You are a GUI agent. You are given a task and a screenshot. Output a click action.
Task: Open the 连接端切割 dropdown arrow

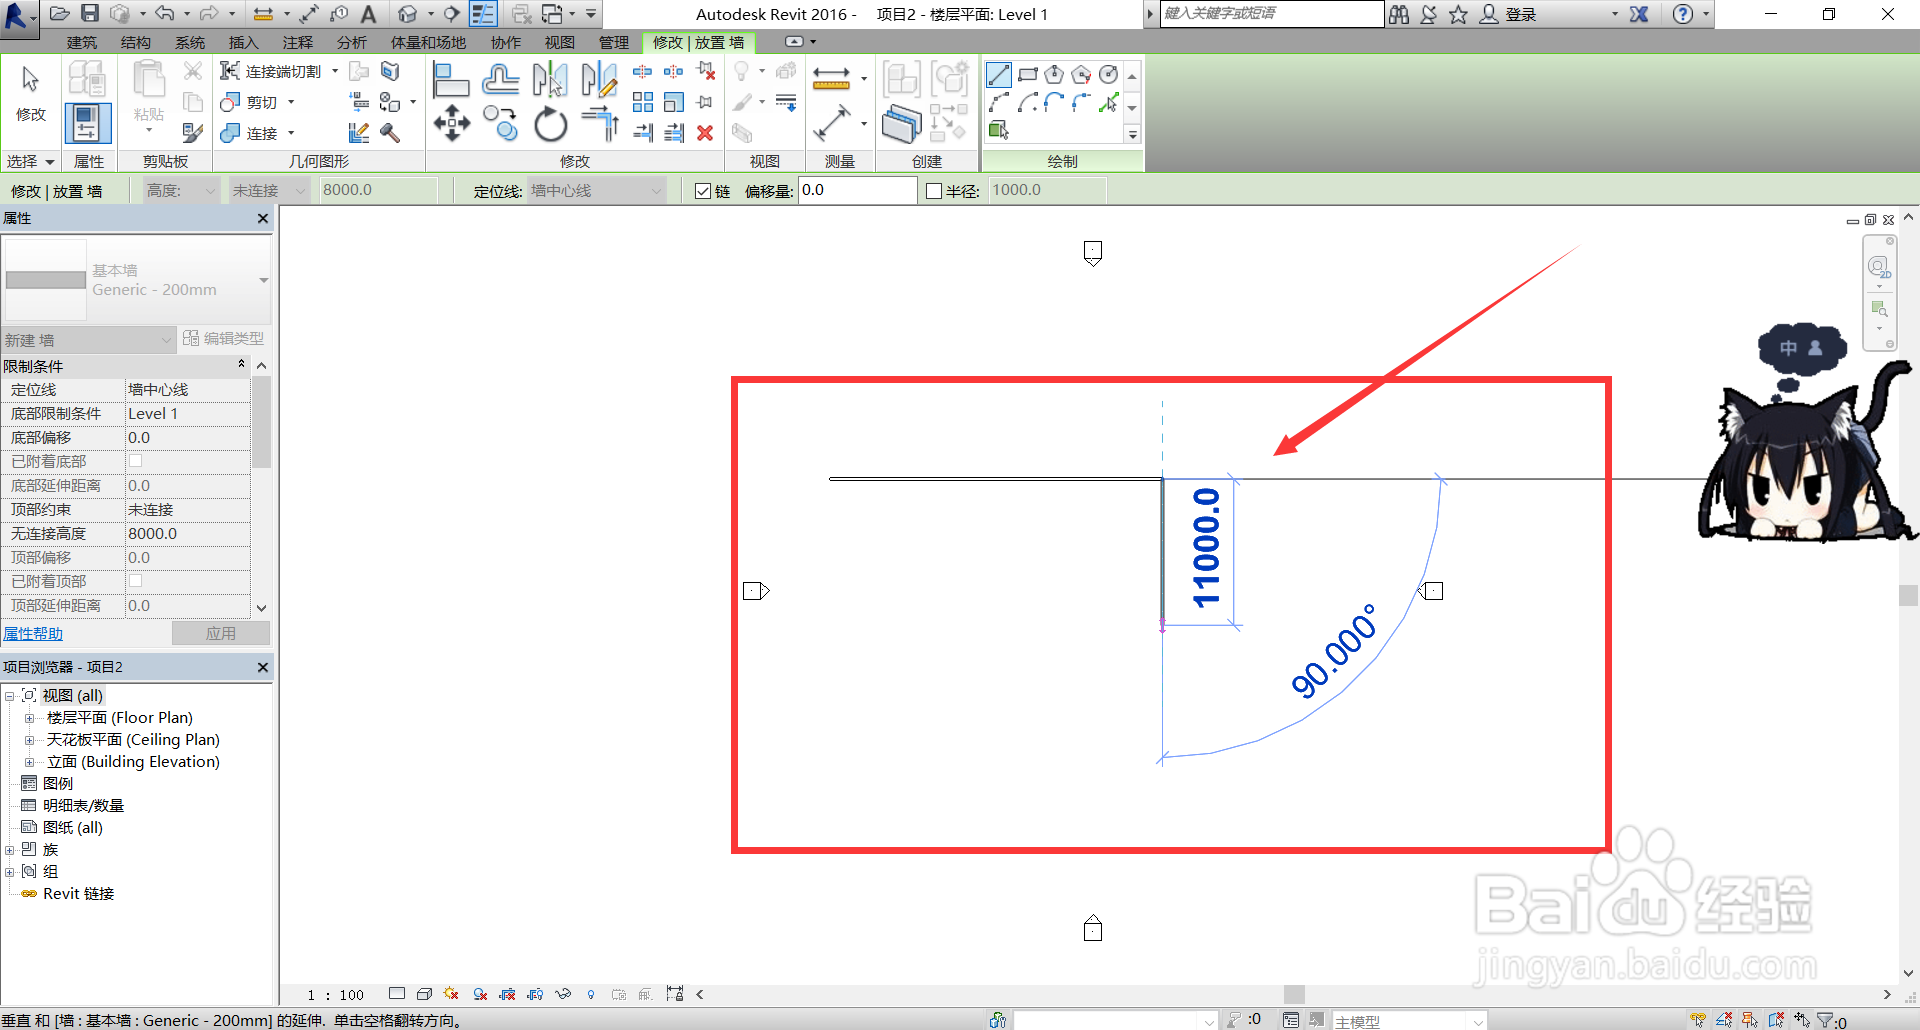(x=335, y=71)
